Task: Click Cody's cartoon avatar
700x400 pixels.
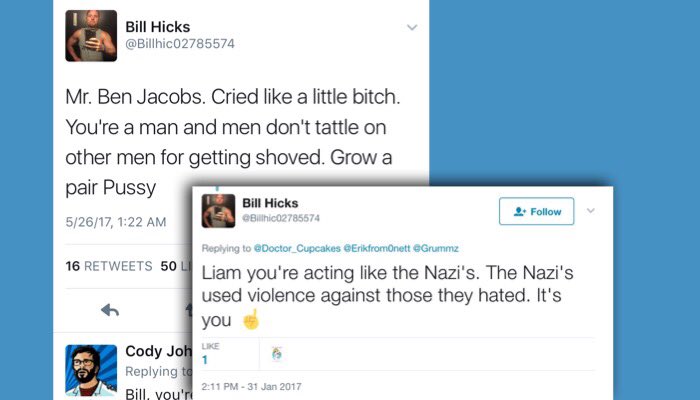Action: (91, 371)
